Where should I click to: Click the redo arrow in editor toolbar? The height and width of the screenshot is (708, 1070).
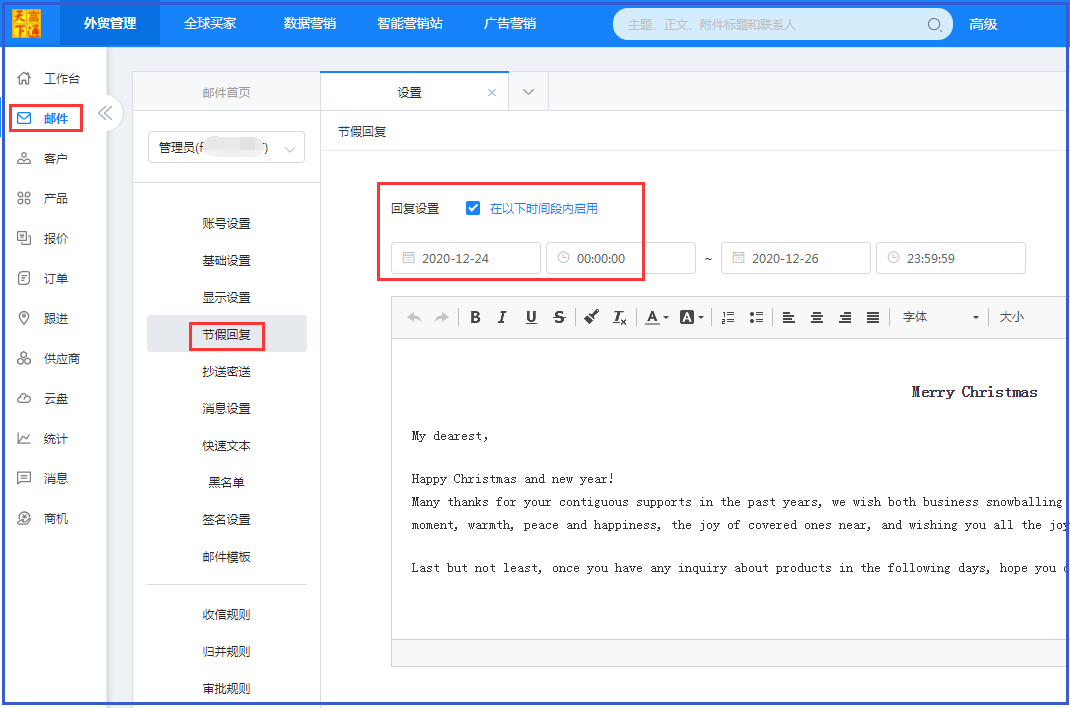[x=442, y=317]
